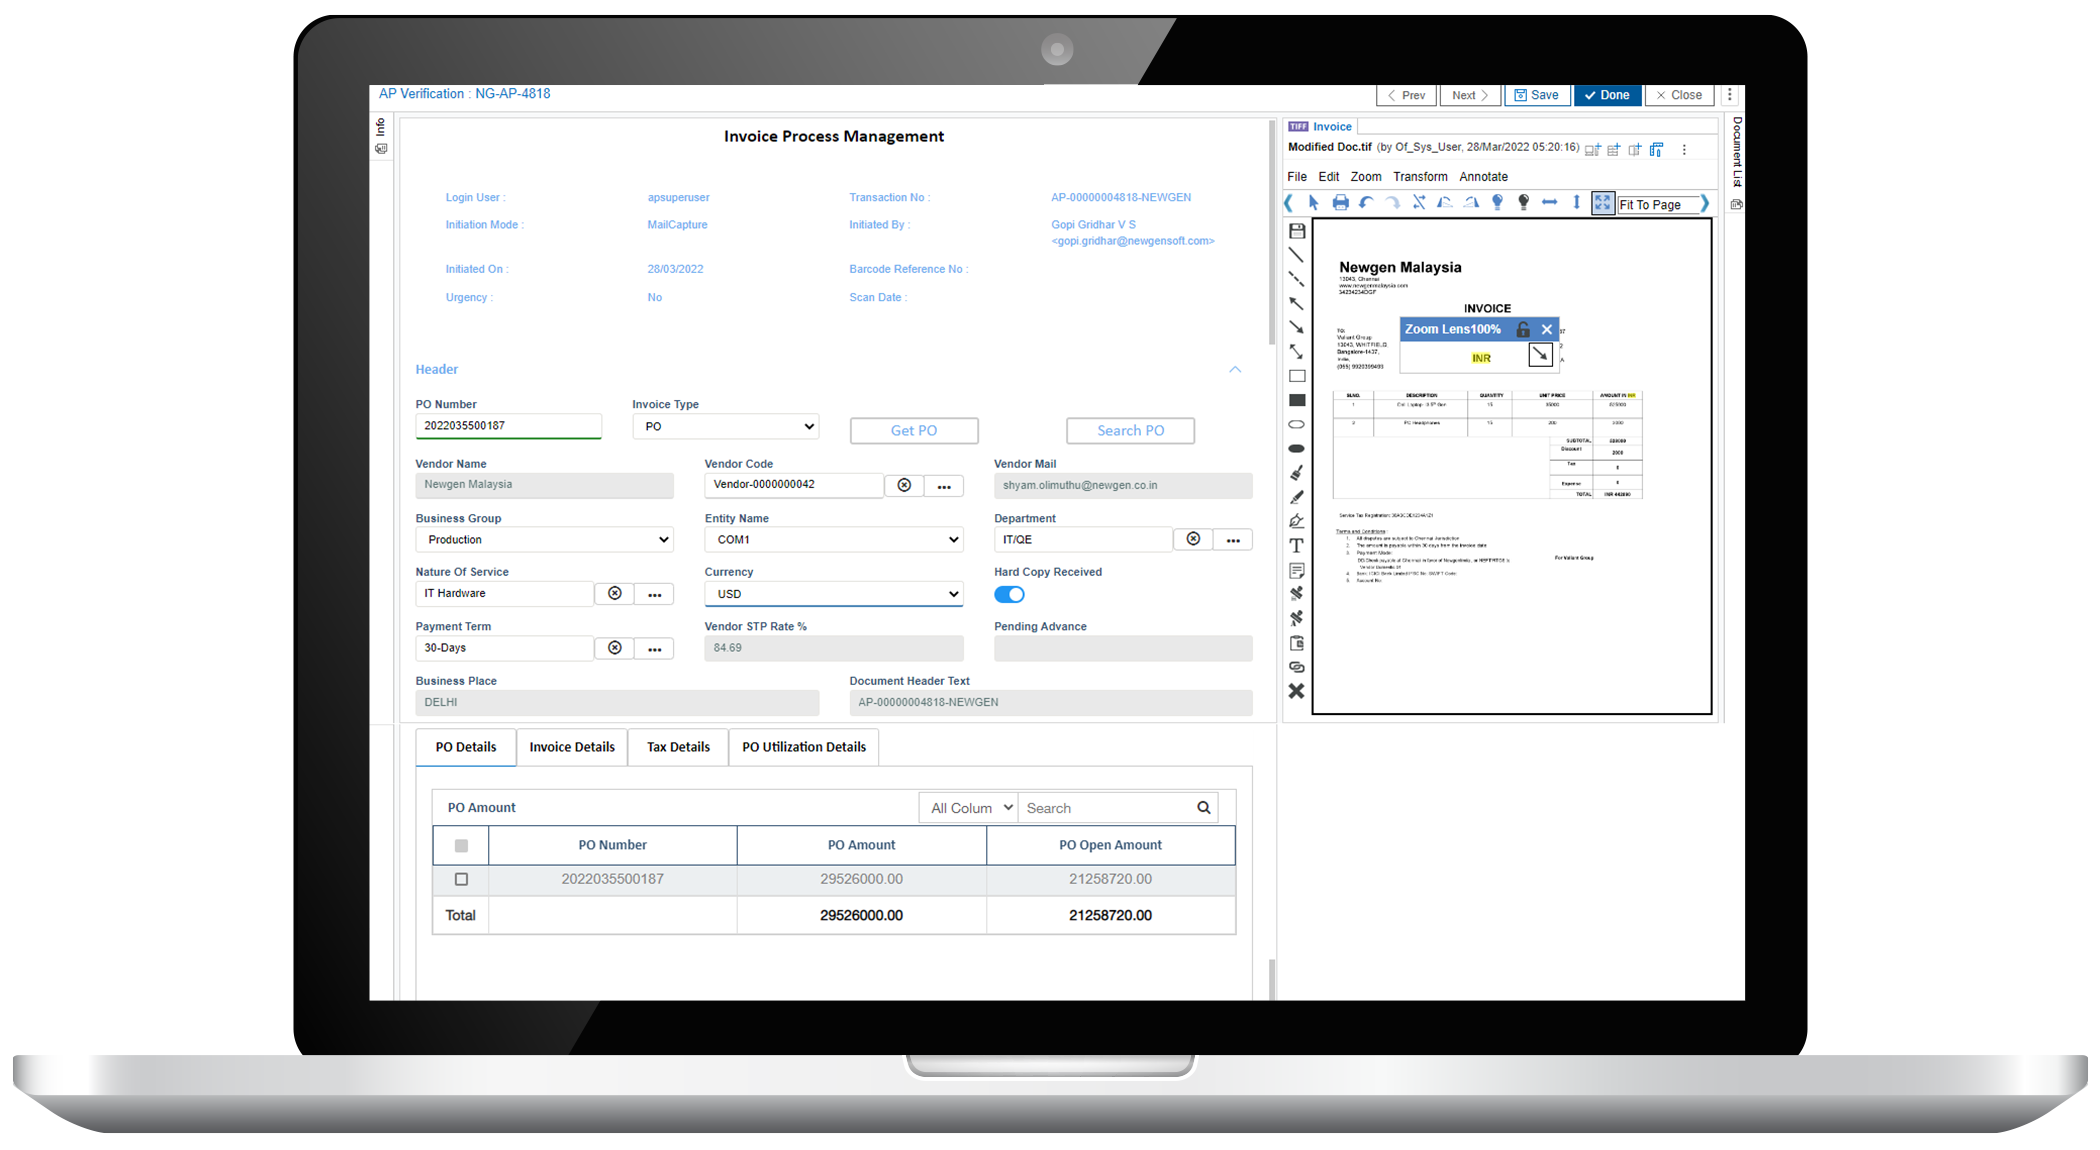The image size is (2100, 1150).
Task: Clear the Vendor Code field
Action: [904, 485]
